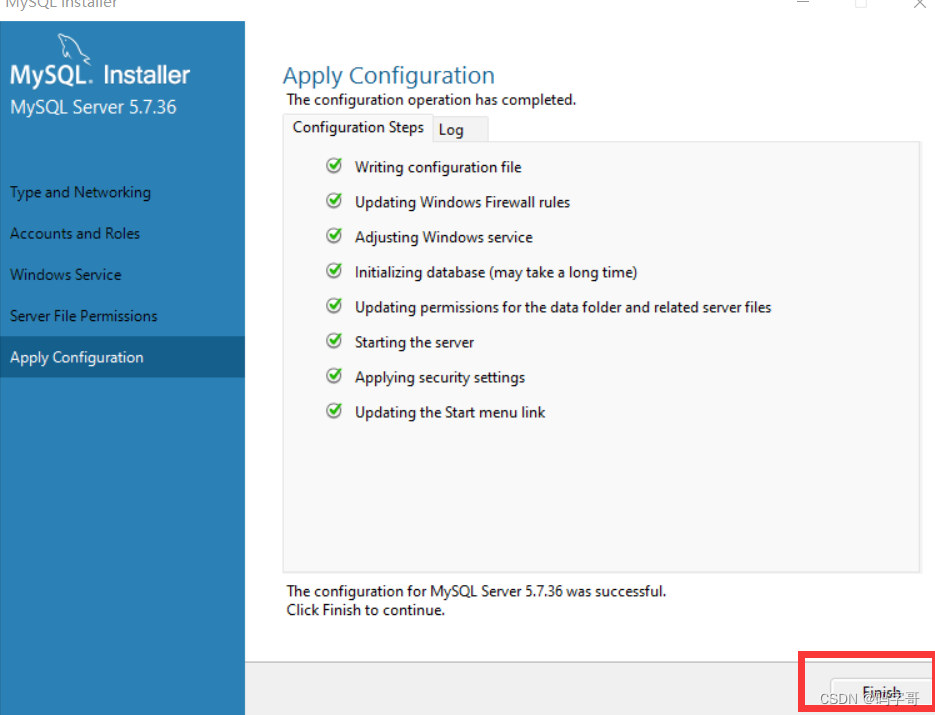The height and width of the screenshot is (715, 935).
Task: Click green check beside Updating Windows Firewall rules
Action: pos(334,200)
